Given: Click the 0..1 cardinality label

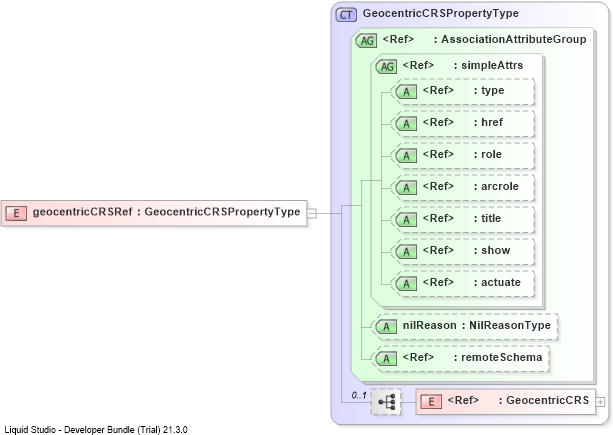Looking at the screenshot, I should pyautogui.click(x=358, y=396).
